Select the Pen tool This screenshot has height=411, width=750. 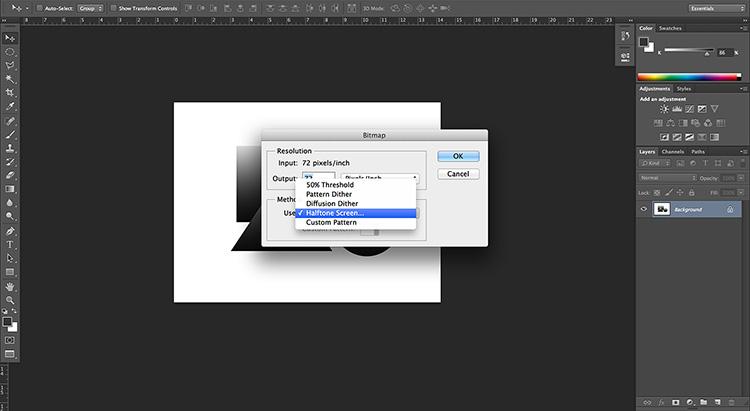[x=10, y=231]
